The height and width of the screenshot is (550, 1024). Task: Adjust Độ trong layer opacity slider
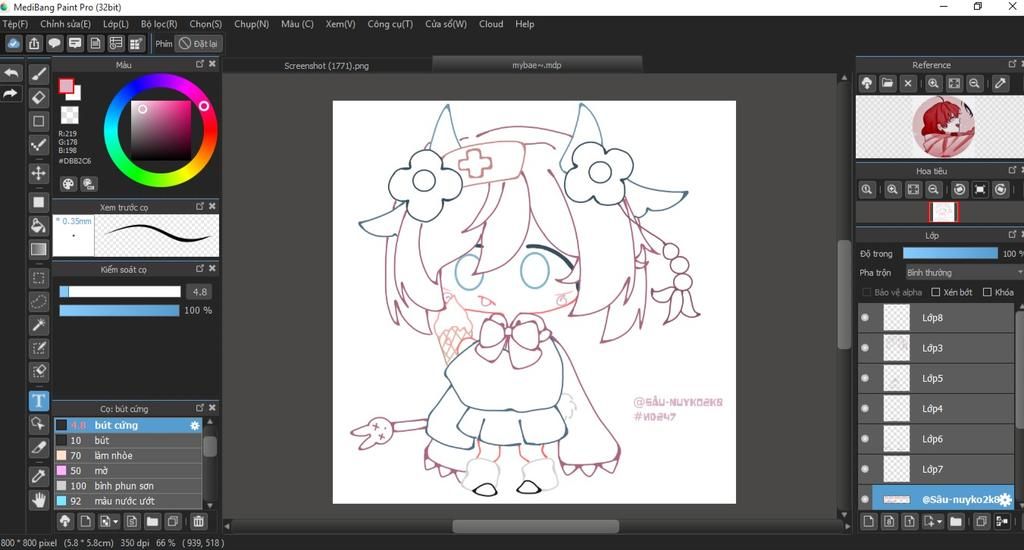(950, 253)
